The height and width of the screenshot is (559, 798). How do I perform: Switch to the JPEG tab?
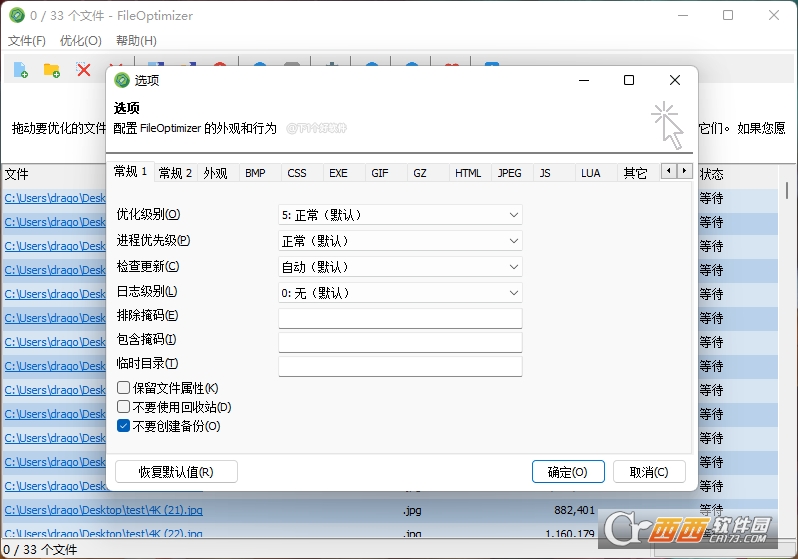(509, 173)
